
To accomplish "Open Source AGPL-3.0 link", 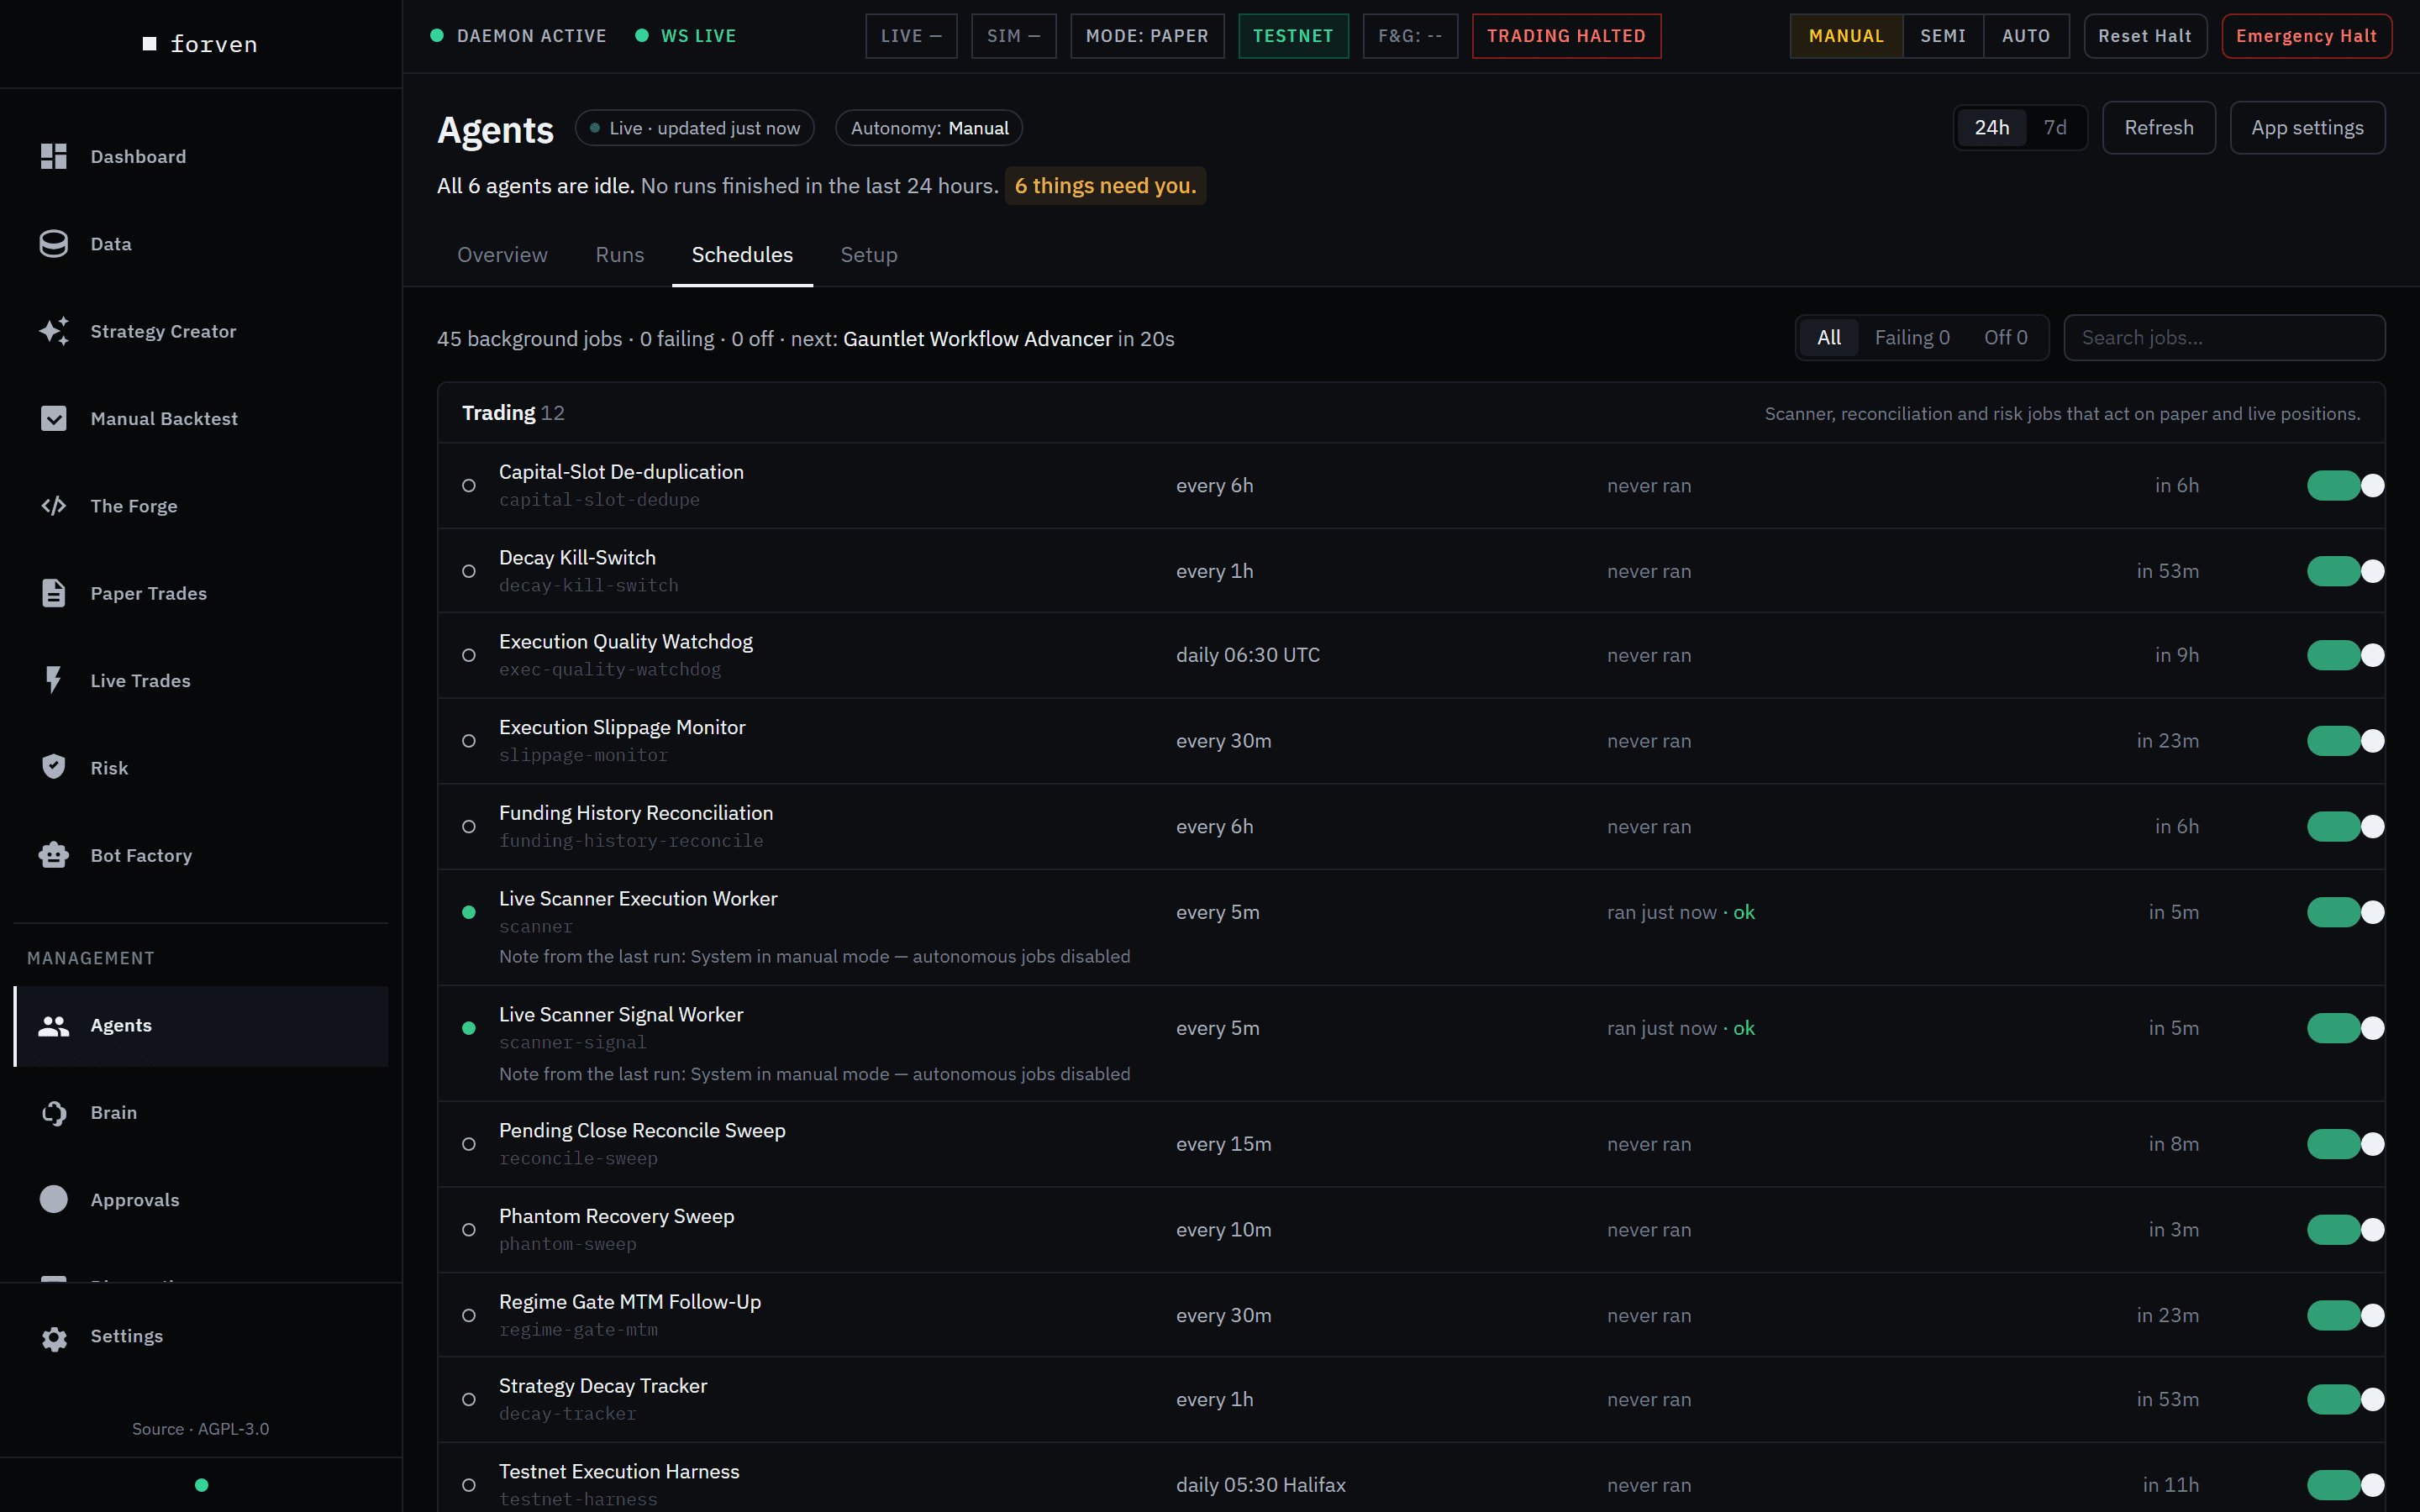I will (200, 1429).
